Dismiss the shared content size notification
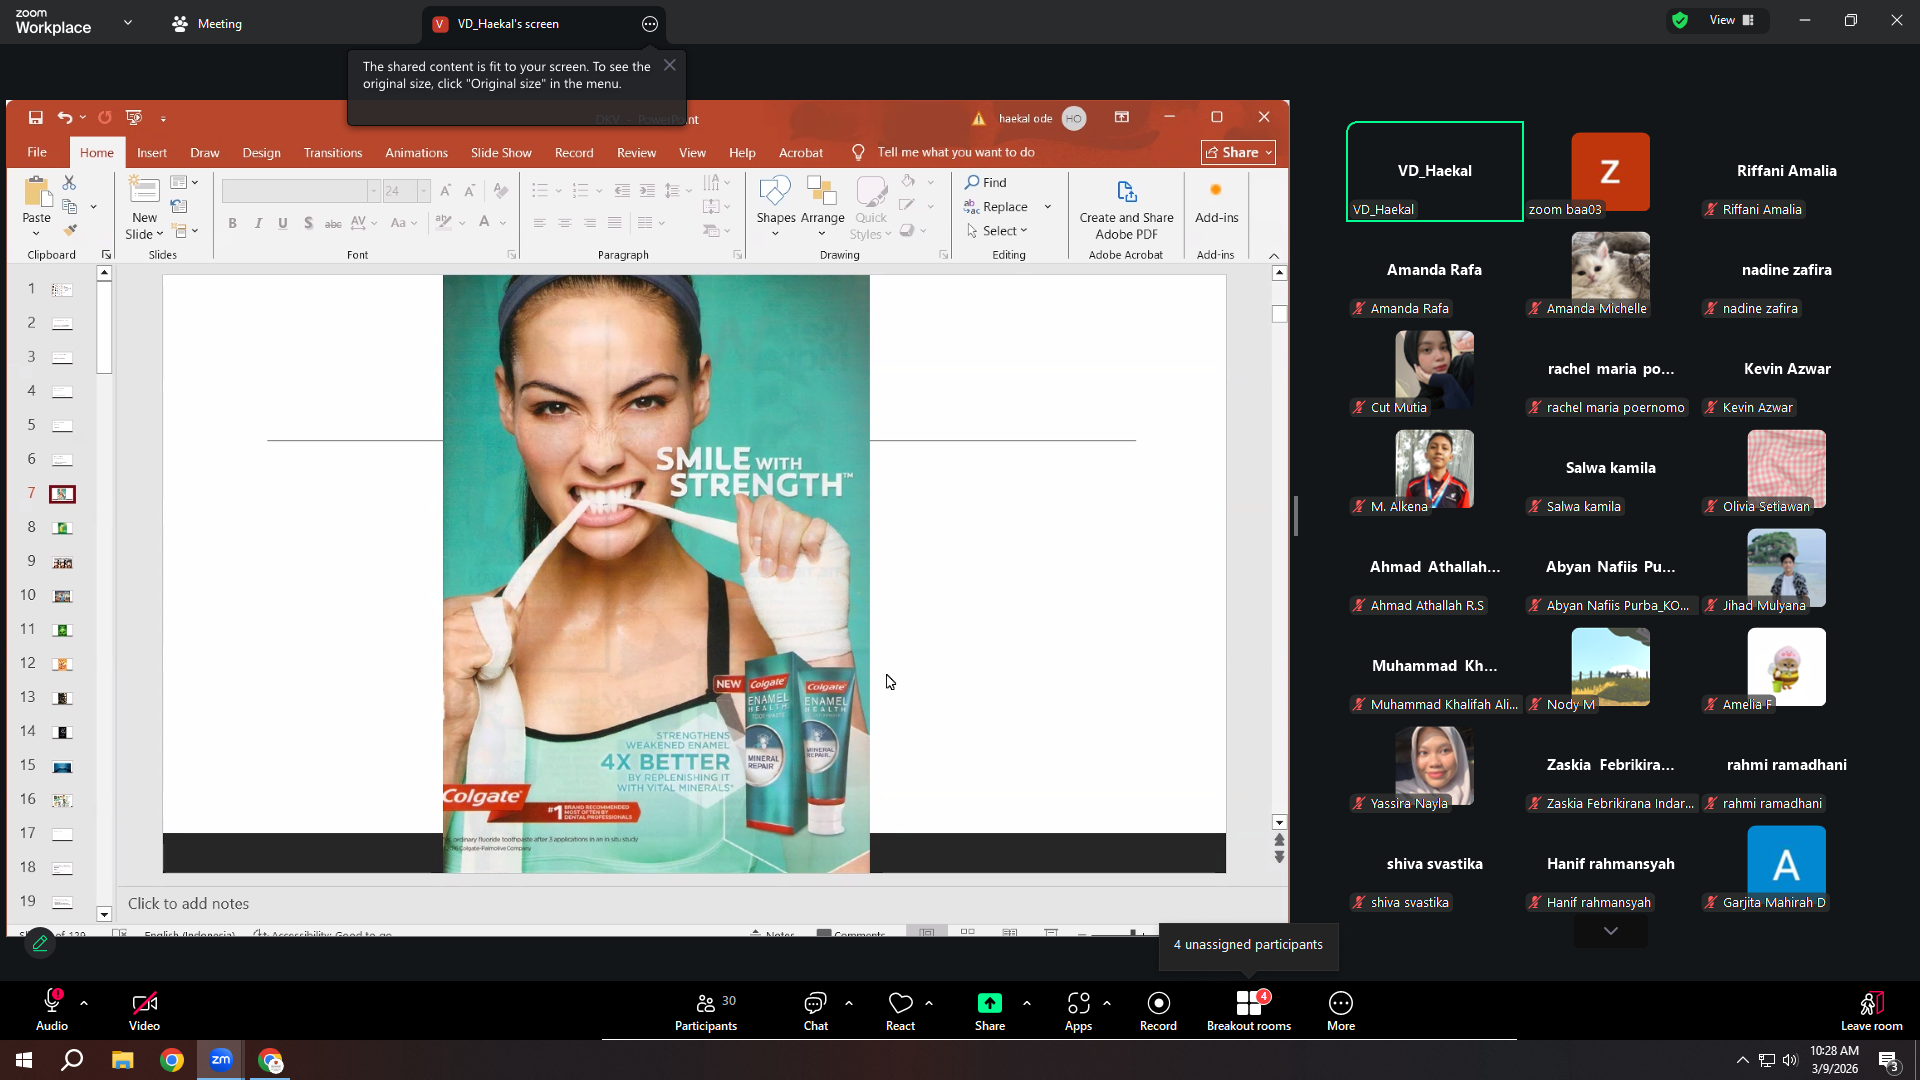Image resolution: width=1920 pixels, height=1080 pixels. pyautogui.click(x=670, y=65)
